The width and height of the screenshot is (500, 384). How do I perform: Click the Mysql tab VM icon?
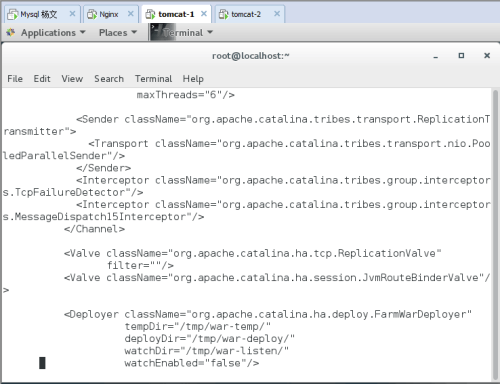click(x=12, y=14)
